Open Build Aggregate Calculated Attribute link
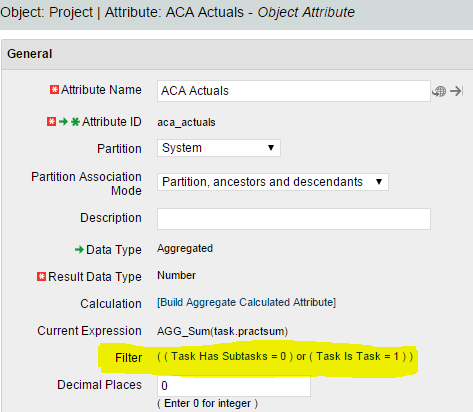Viewport: 473px width, 412px height. point(246,302)
